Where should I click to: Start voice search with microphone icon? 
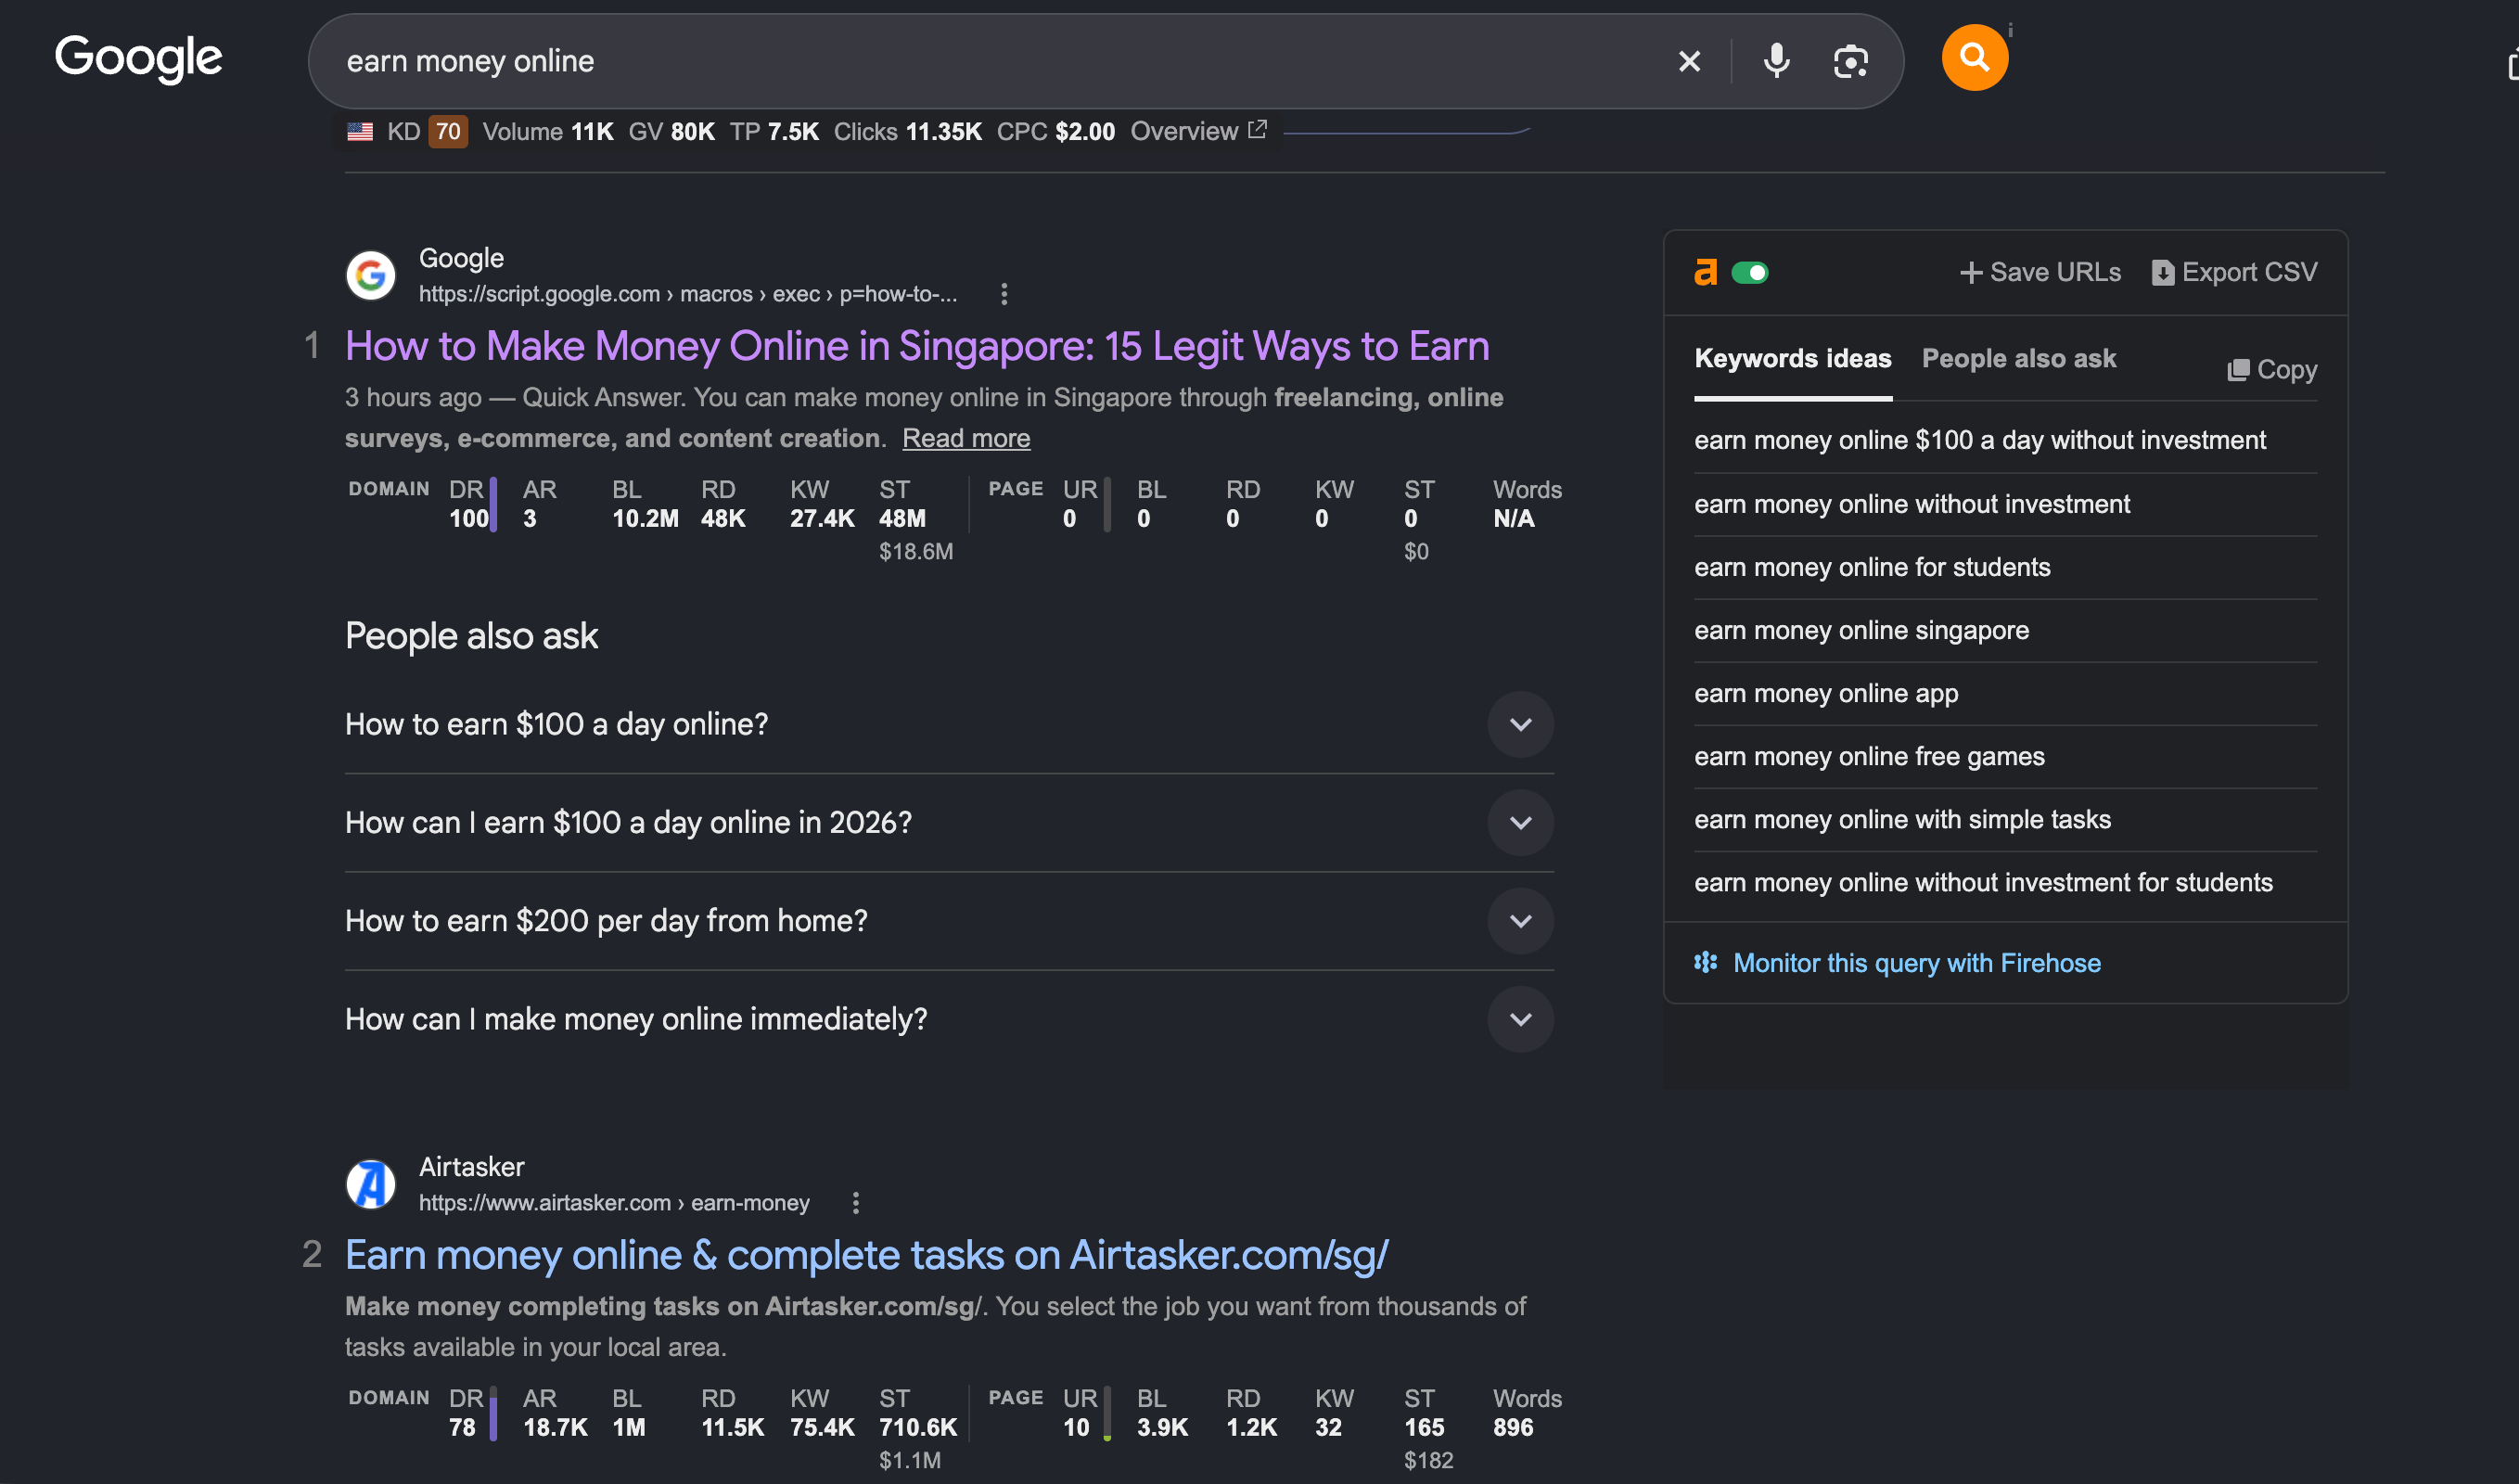tap(1776, 61)
